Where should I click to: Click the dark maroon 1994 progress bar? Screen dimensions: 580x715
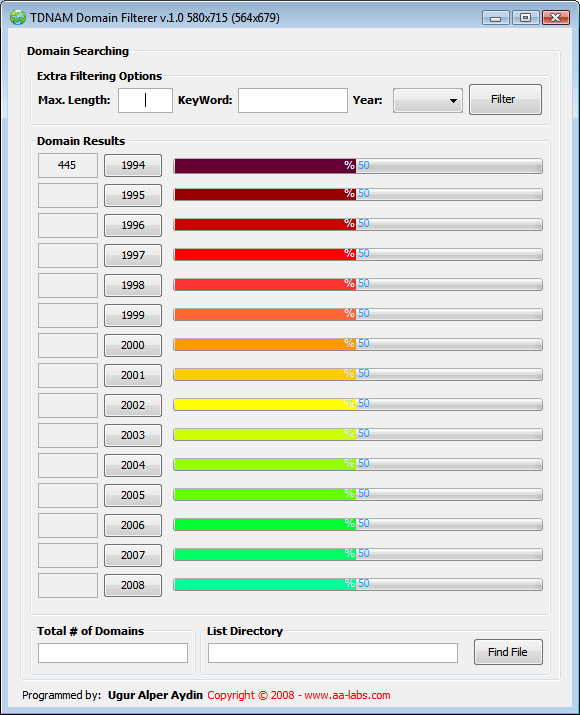[x=358, y=166]
